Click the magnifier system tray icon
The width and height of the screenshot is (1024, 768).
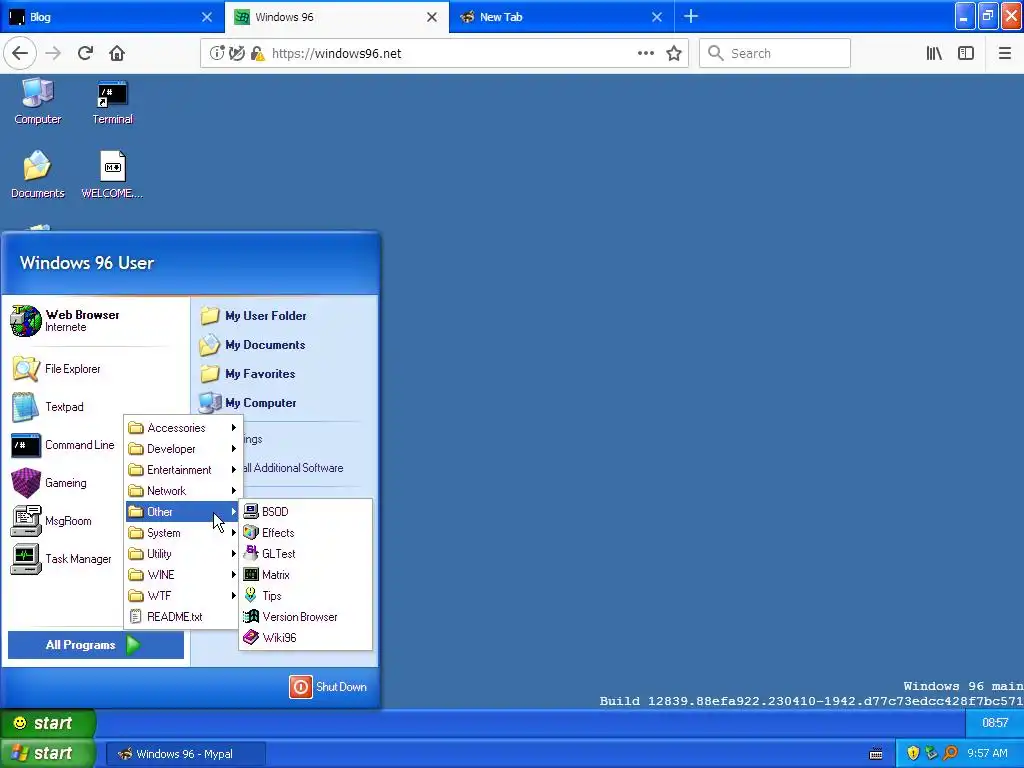(x=950, y=754)
